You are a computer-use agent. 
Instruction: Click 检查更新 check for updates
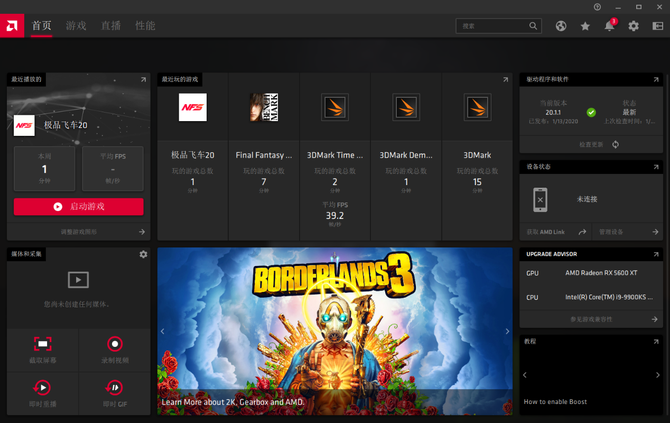pos(591,144)
